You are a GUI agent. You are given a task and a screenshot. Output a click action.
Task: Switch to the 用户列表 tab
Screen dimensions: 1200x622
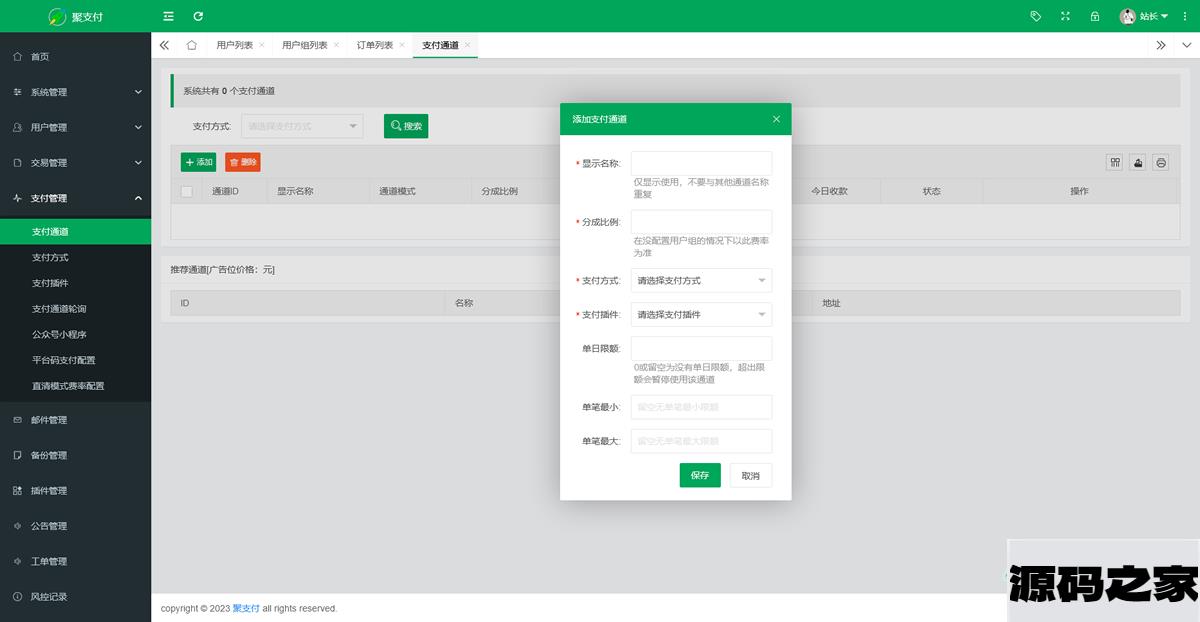click(x=235, y=45)
